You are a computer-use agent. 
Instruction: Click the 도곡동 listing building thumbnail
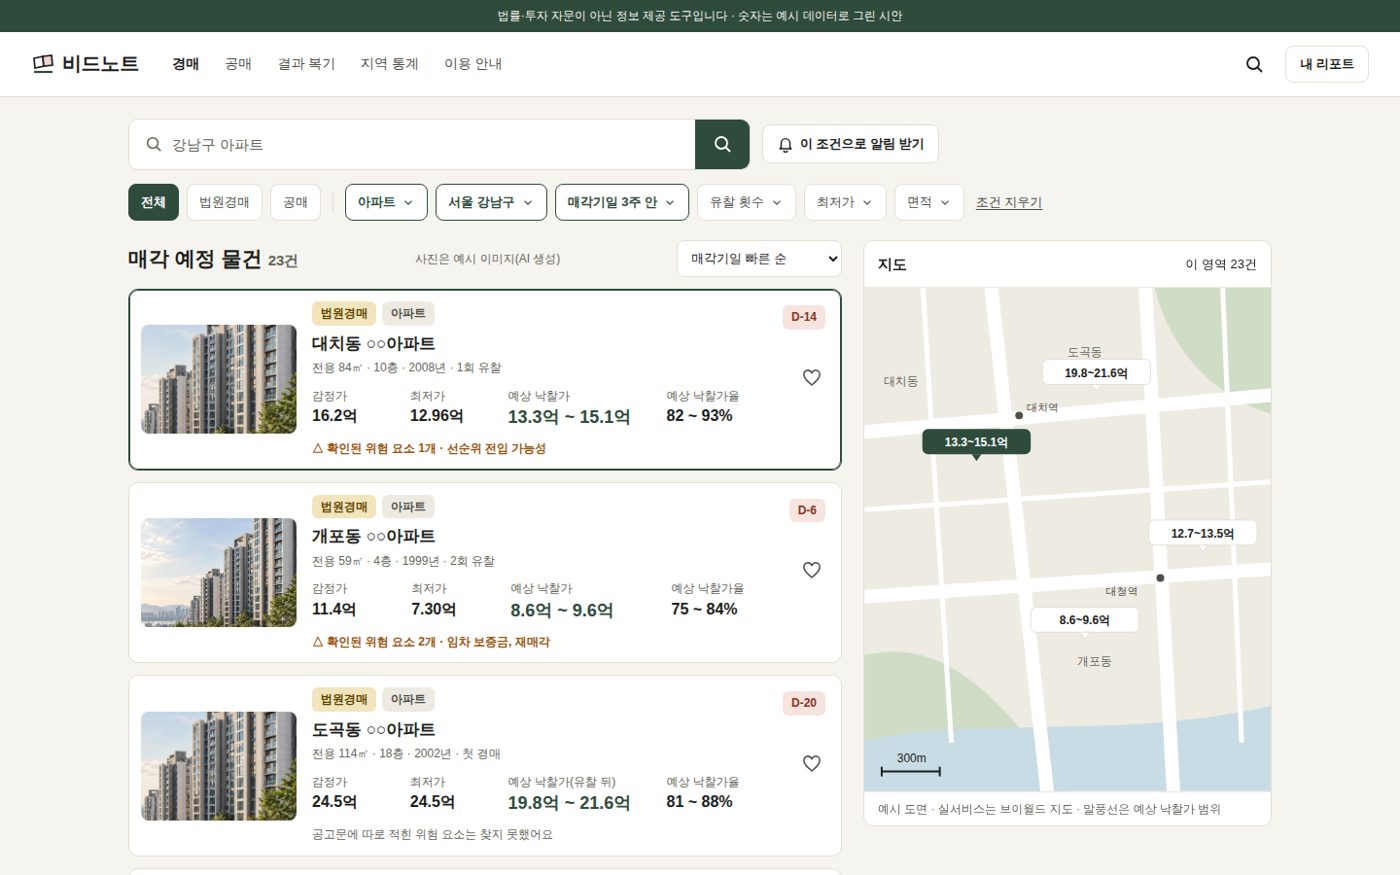click(219, 766)
